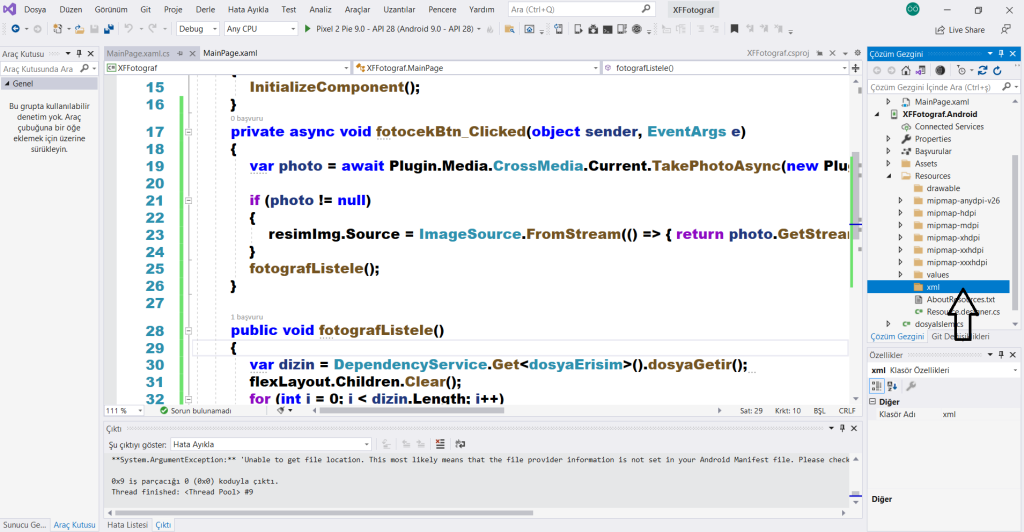Select the xml folder in Solution Explorer
1024x532 pixels.
pyautogui.click(x=932, y=287)
